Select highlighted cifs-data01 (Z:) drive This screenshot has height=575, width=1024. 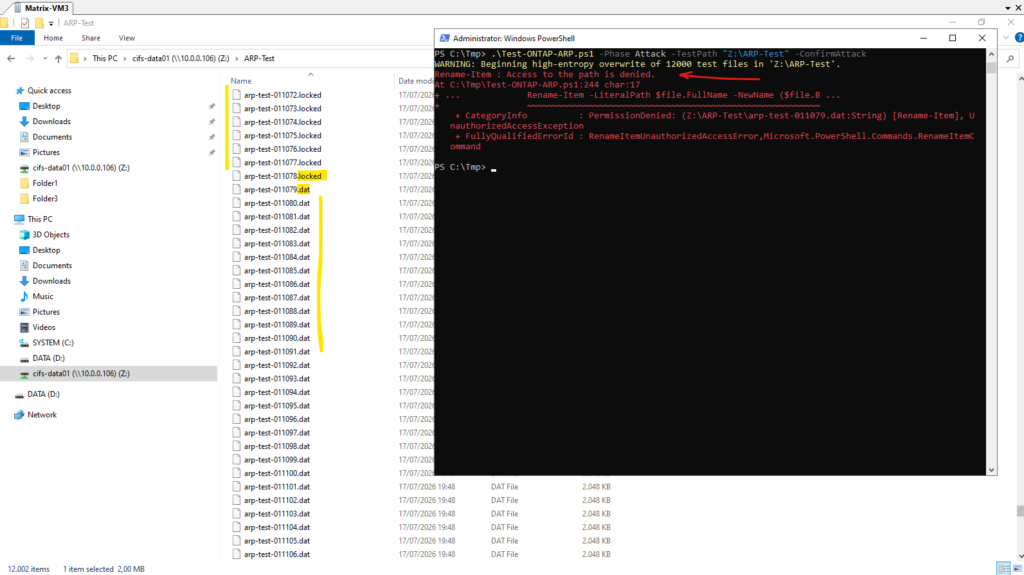click(81, 374)
